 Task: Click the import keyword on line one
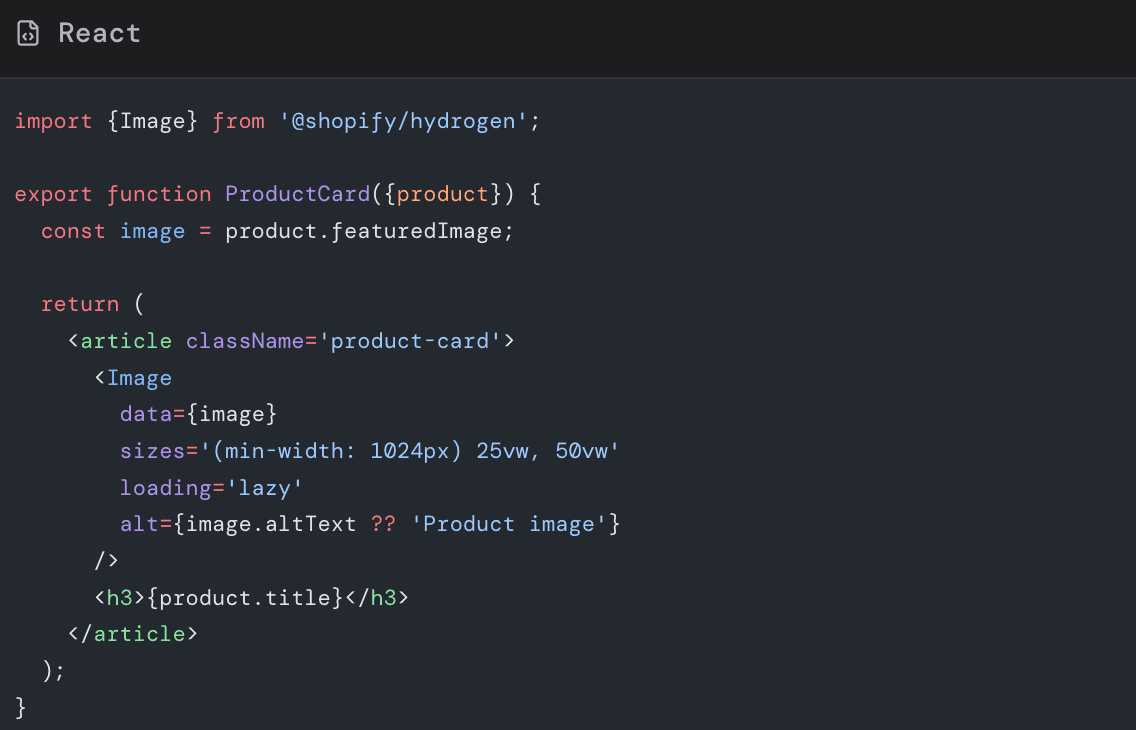(x=53, y=121)
